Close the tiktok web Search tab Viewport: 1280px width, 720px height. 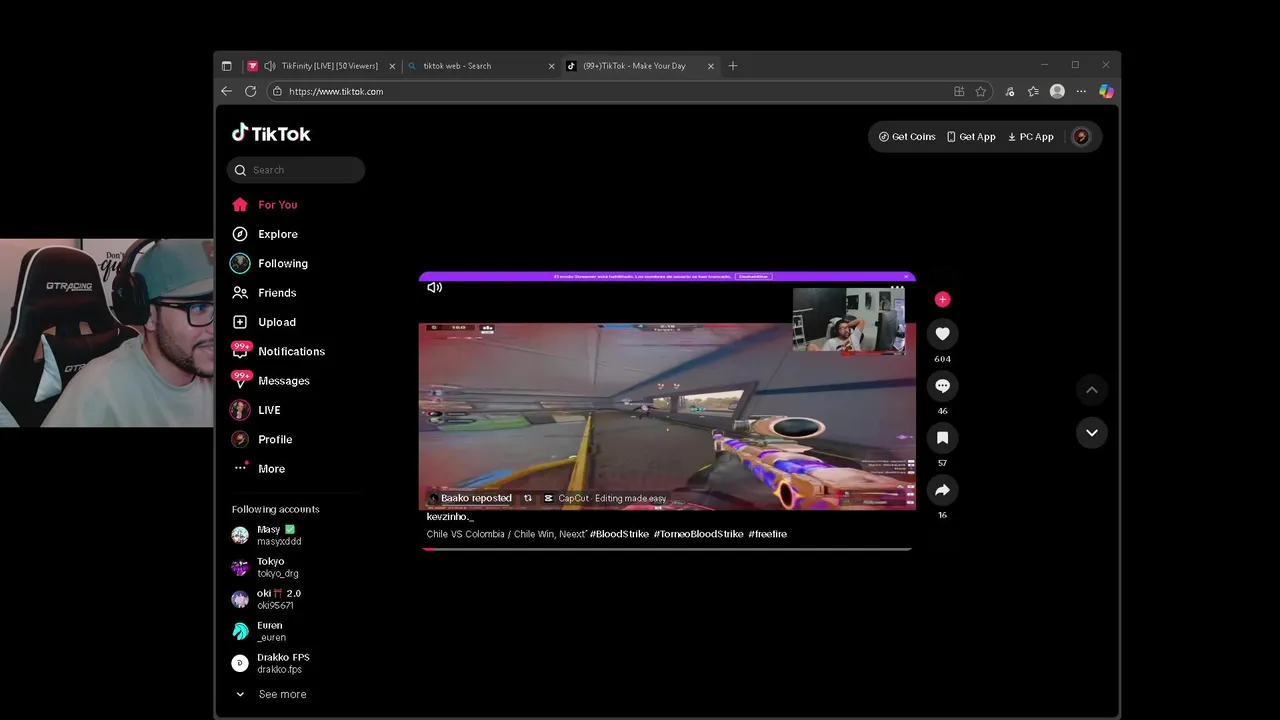551,66
